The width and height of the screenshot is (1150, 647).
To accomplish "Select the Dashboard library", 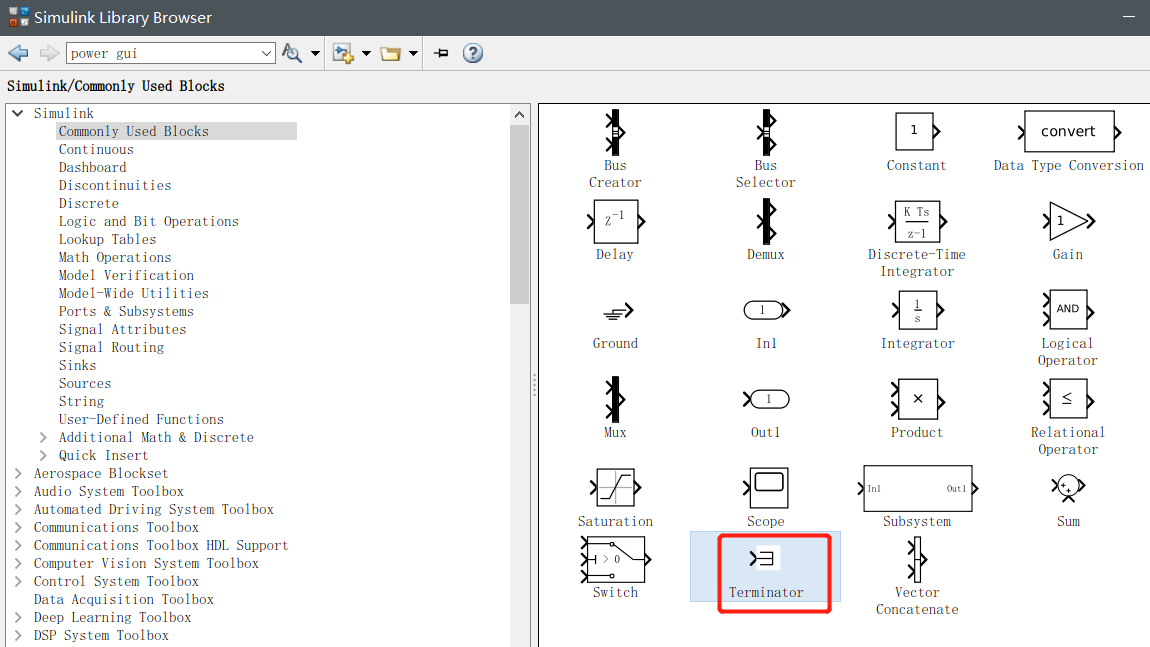I will [x=92, y=167].
